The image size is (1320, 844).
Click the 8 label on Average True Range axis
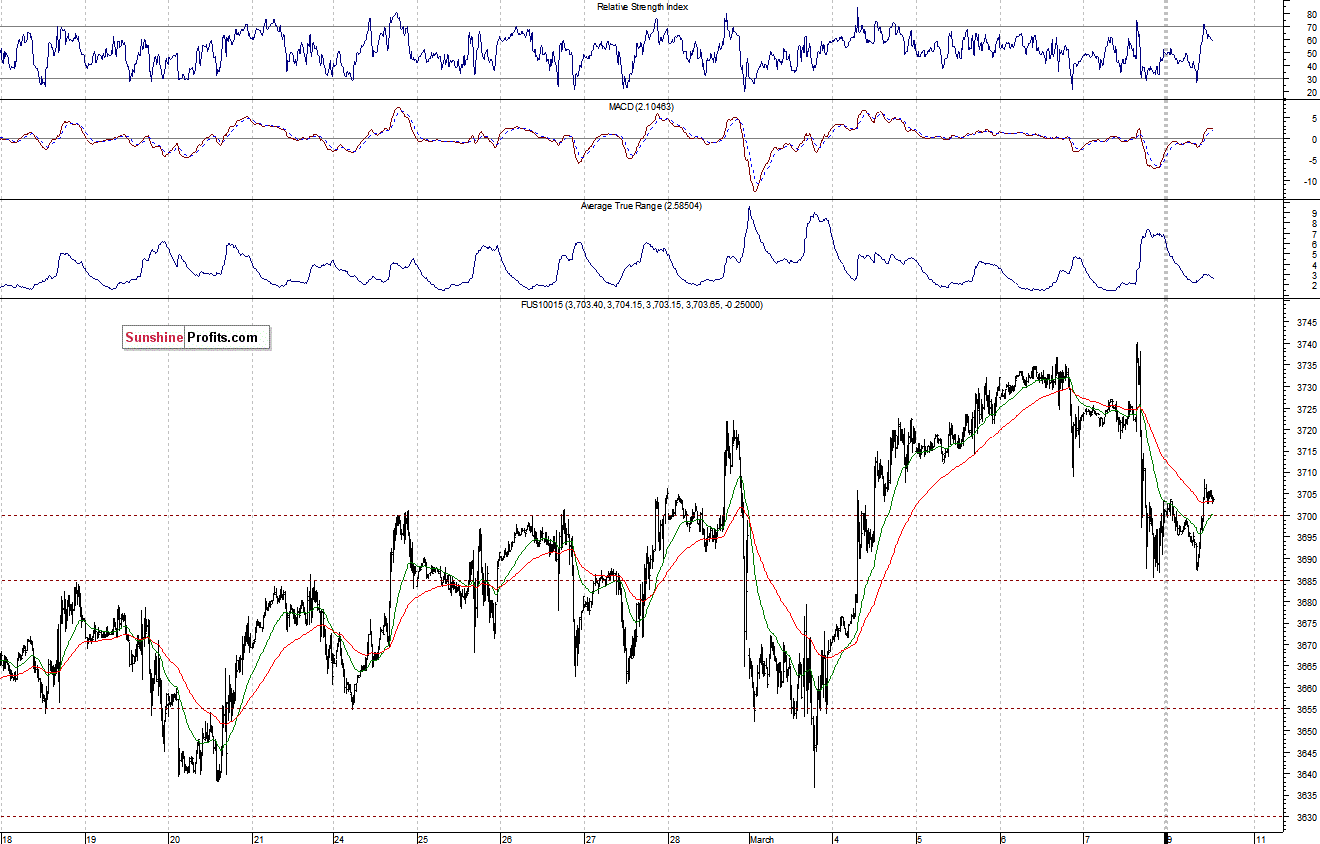click(1312, 224)
